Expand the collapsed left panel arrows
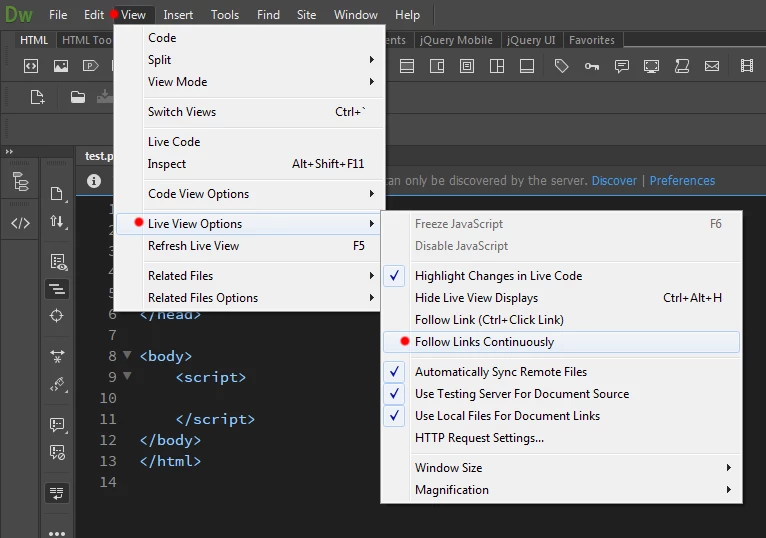Image resolution: width=766 pixels, height=538 pixels. (x=9, y=151)
